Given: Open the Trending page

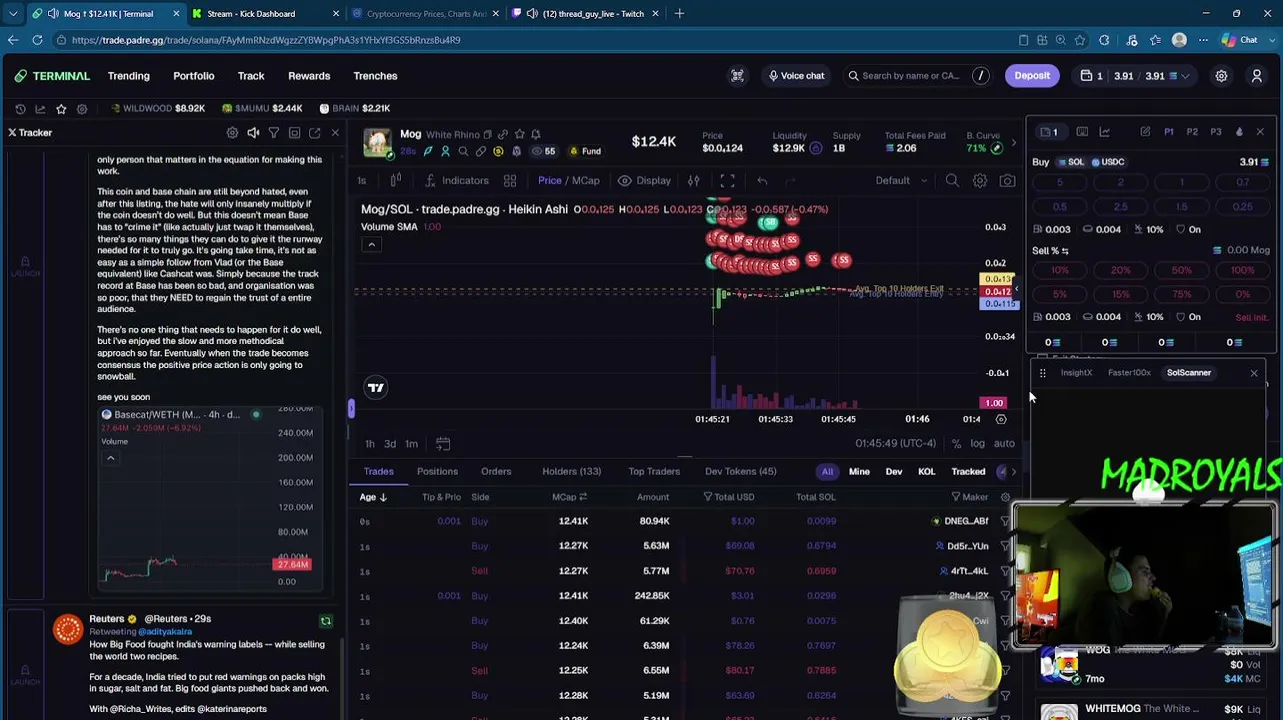Looking at the screenshot, I should coord(129,76).
